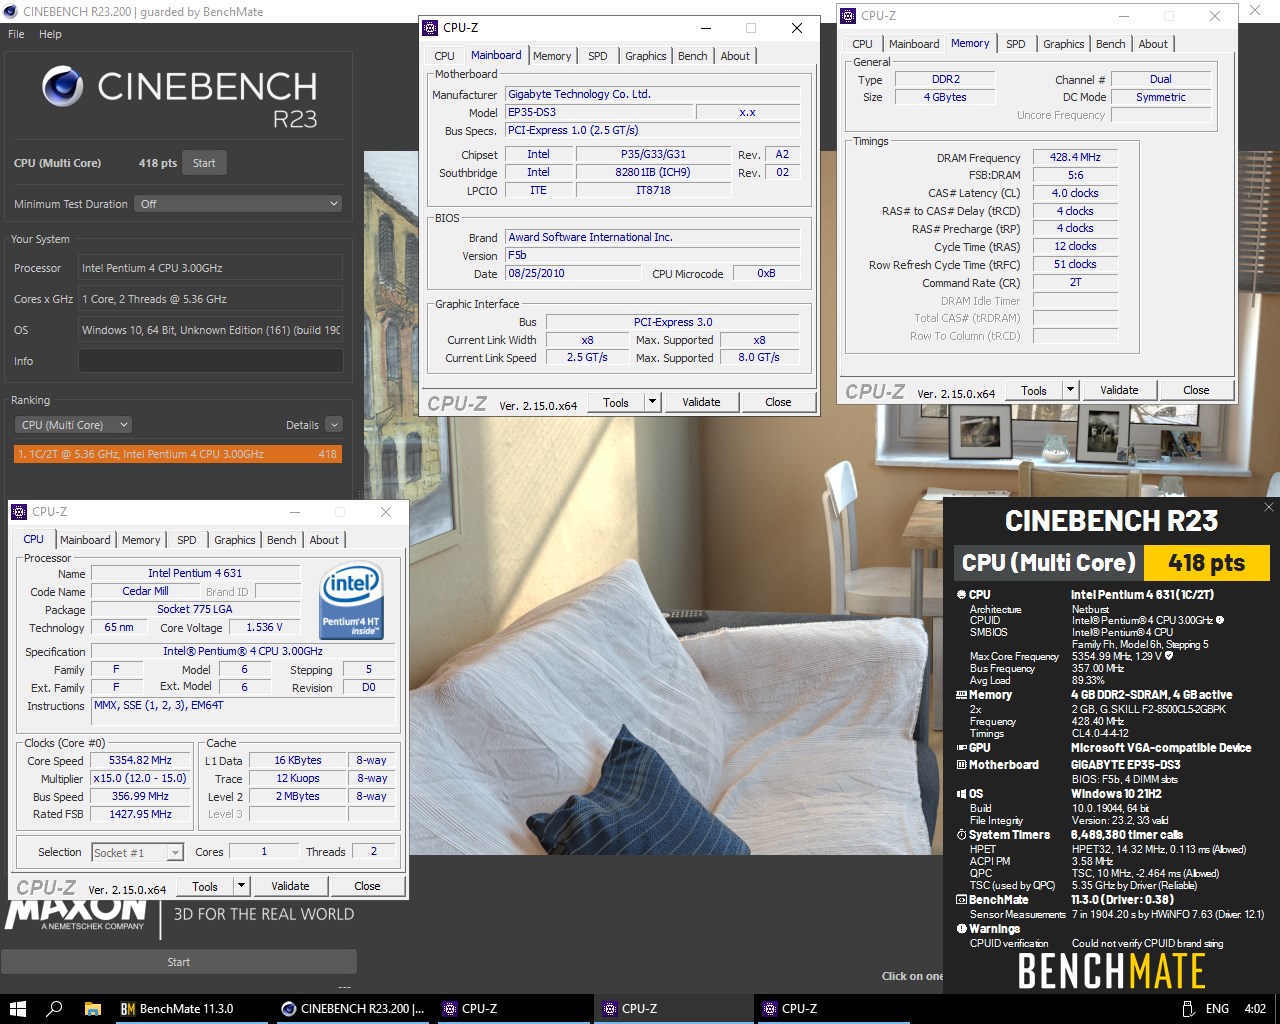Switch to Mainboard tab in bottom-left CPU-Z
Screen dimensions: 1280x1024
[85, 540]
